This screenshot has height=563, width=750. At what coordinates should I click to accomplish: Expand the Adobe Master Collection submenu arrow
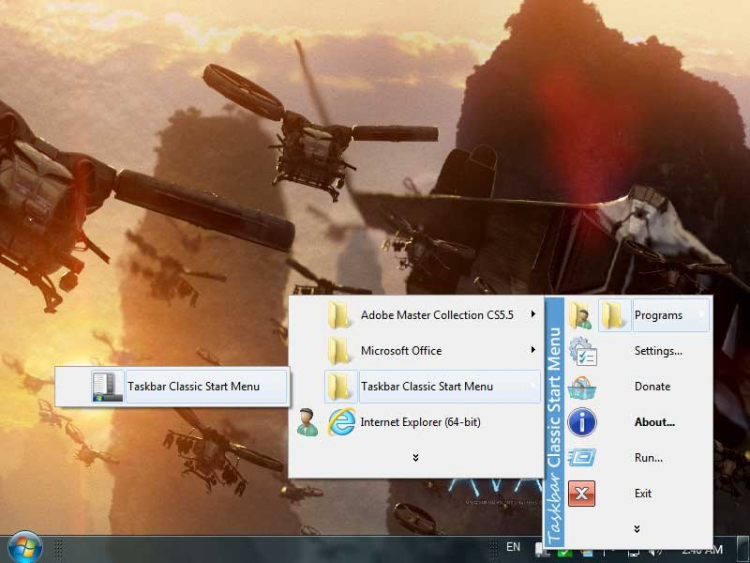533,314
